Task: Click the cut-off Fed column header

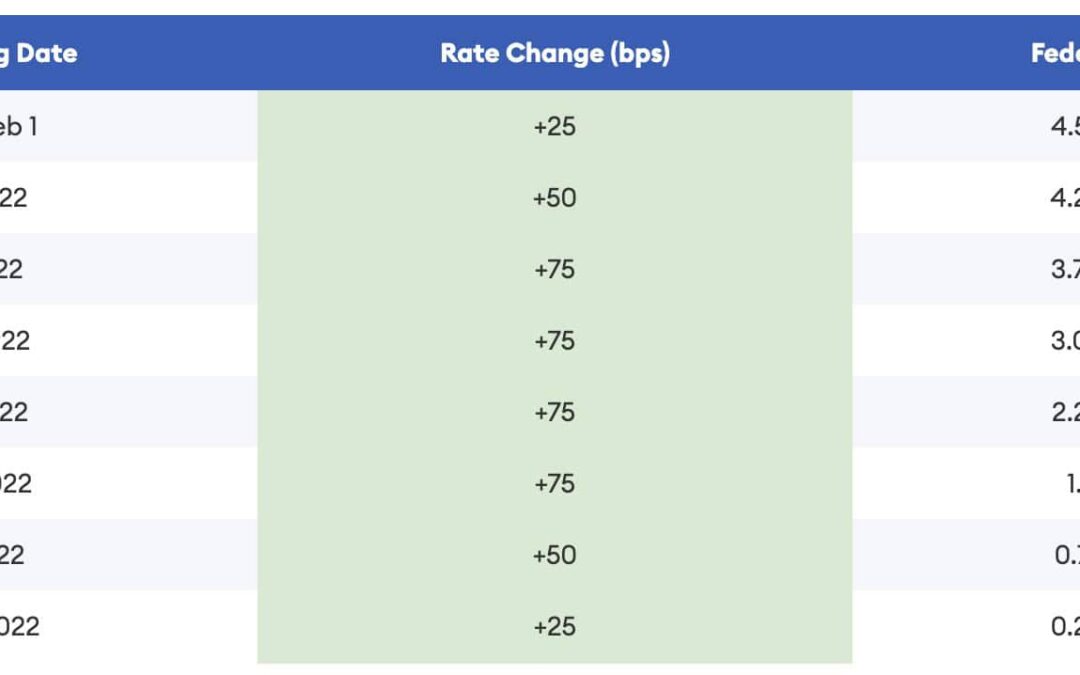Action: [x=1055, y=53]
